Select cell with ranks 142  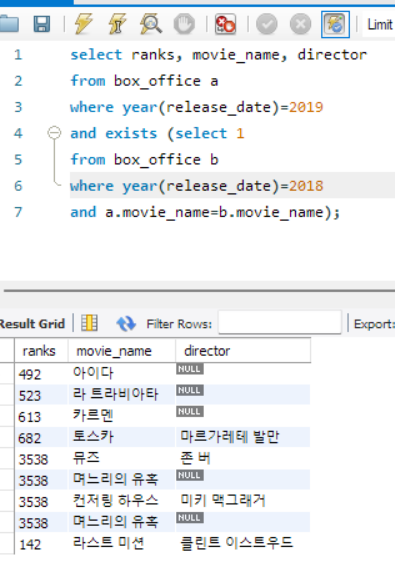pyautogui.click(x=41, y=544)
